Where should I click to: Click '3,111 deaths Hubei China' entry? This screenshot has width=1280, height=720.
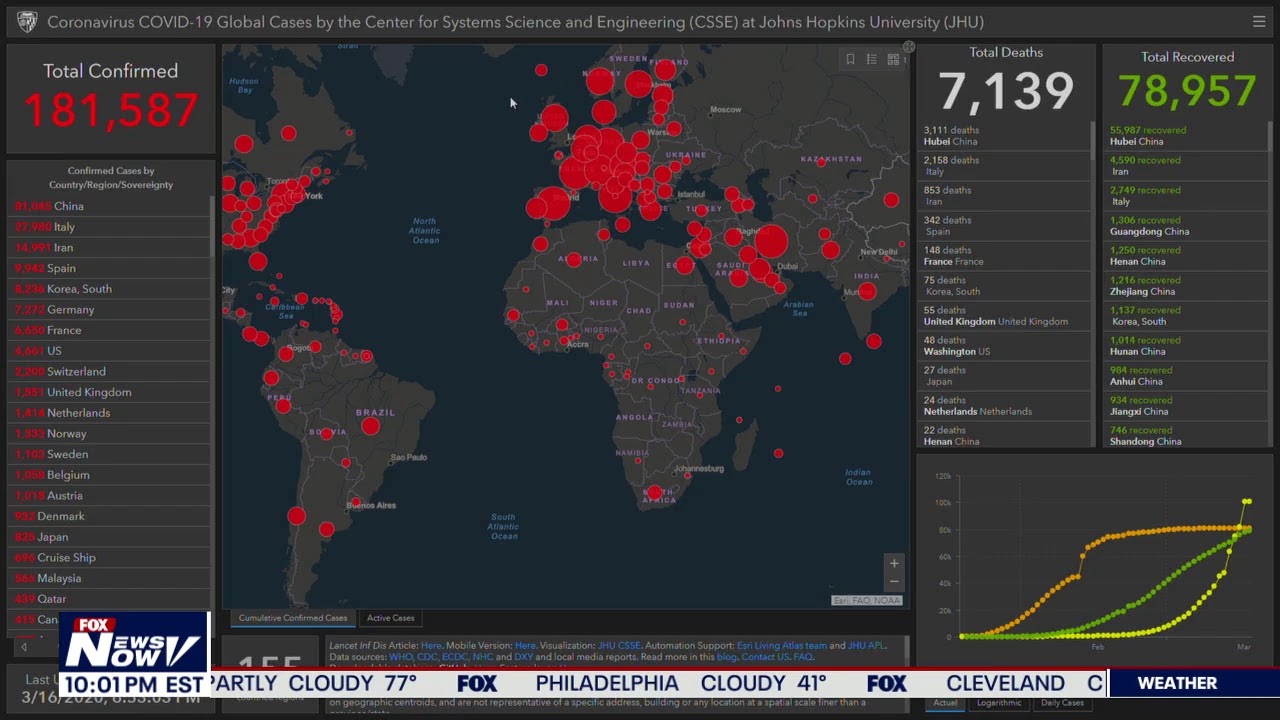(1004, 136)
